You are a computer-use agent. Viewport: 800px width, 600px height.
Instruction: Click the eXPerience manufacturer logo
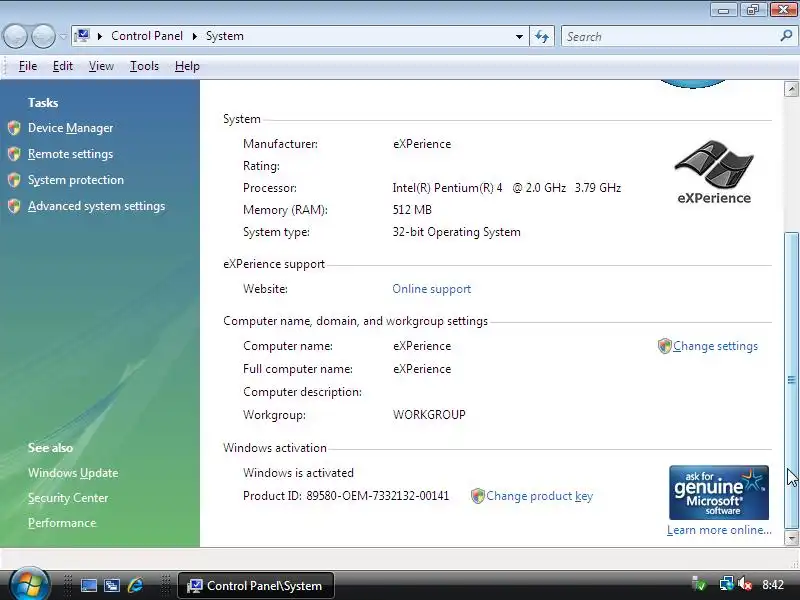coord(714,173)
